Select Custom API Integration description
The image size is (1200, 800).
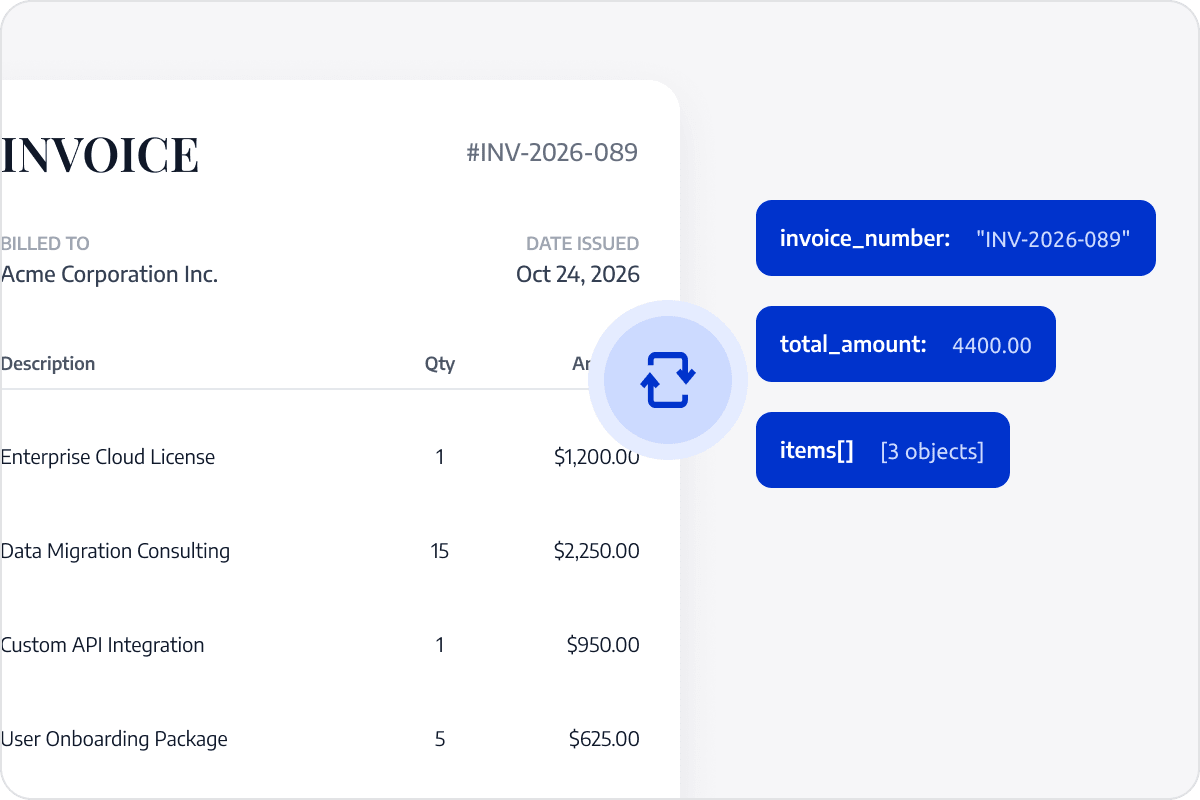[102, 645]
